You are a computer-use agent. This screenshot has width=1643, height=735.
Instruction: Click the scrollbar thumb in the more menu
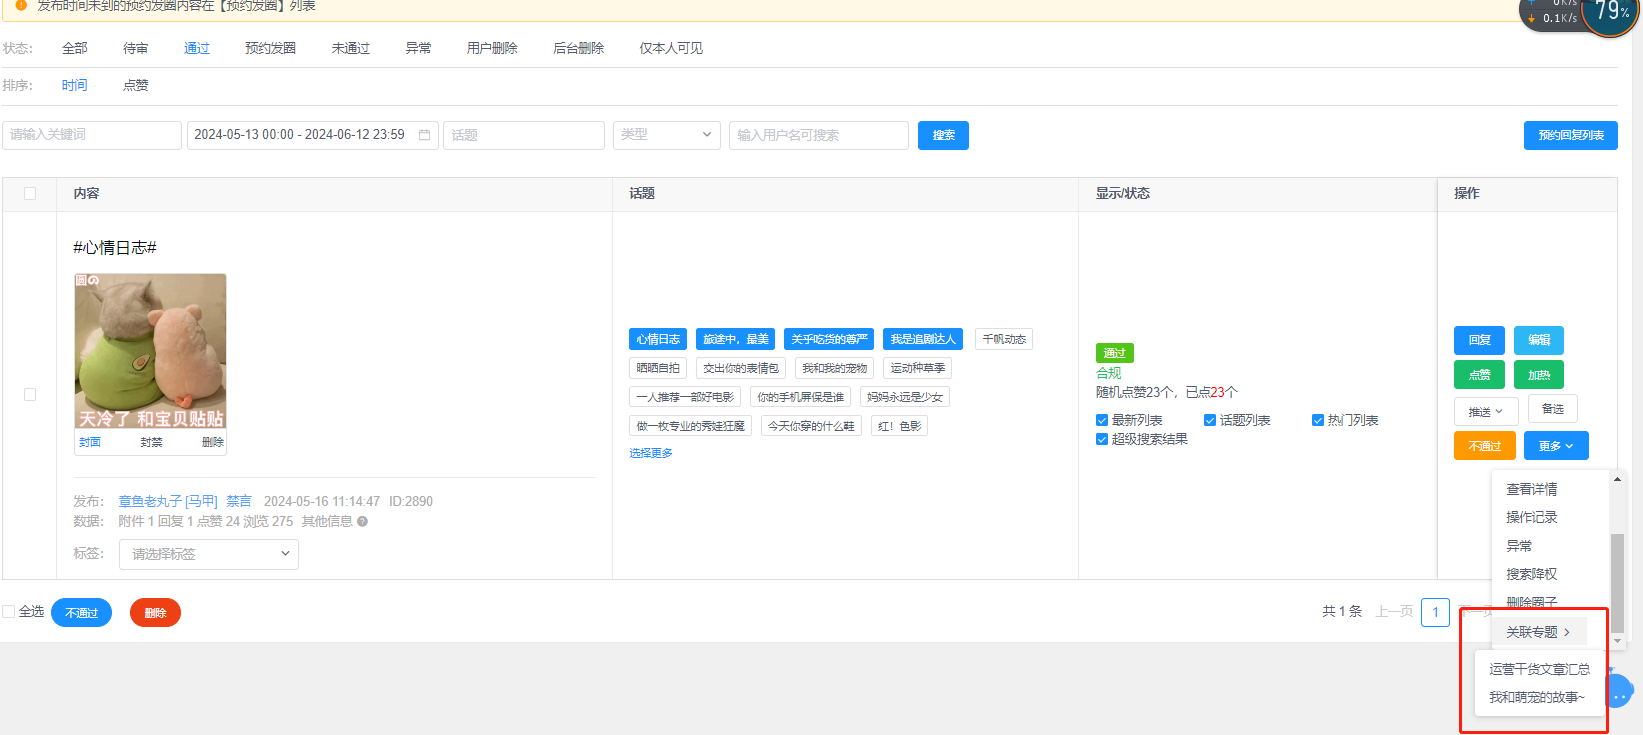(x=1617, y=583)
